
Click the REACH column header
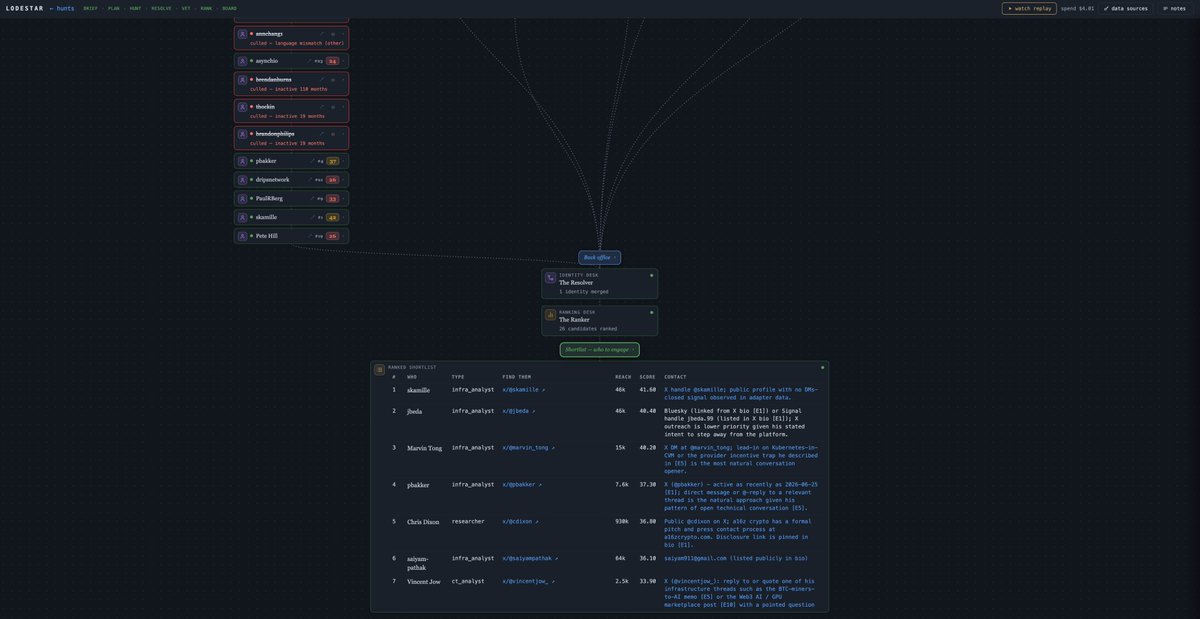(623, 377)
